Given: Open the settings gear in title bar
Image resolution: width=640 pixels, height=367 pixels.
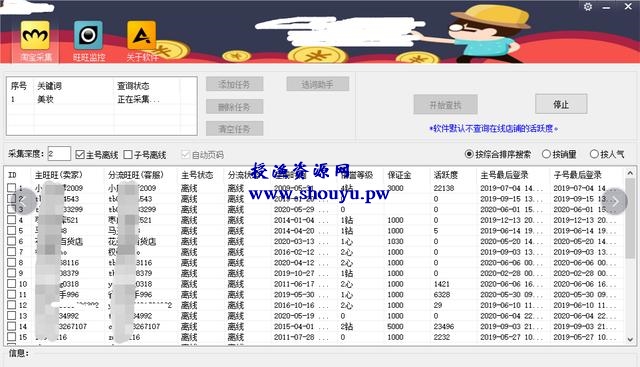Looking at the screenshot, I should click(588, 7).
